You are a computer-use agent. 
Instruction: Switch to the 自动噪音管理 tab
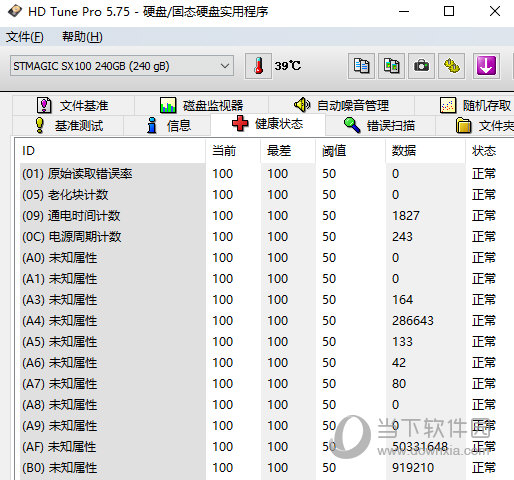pos(341,106)
